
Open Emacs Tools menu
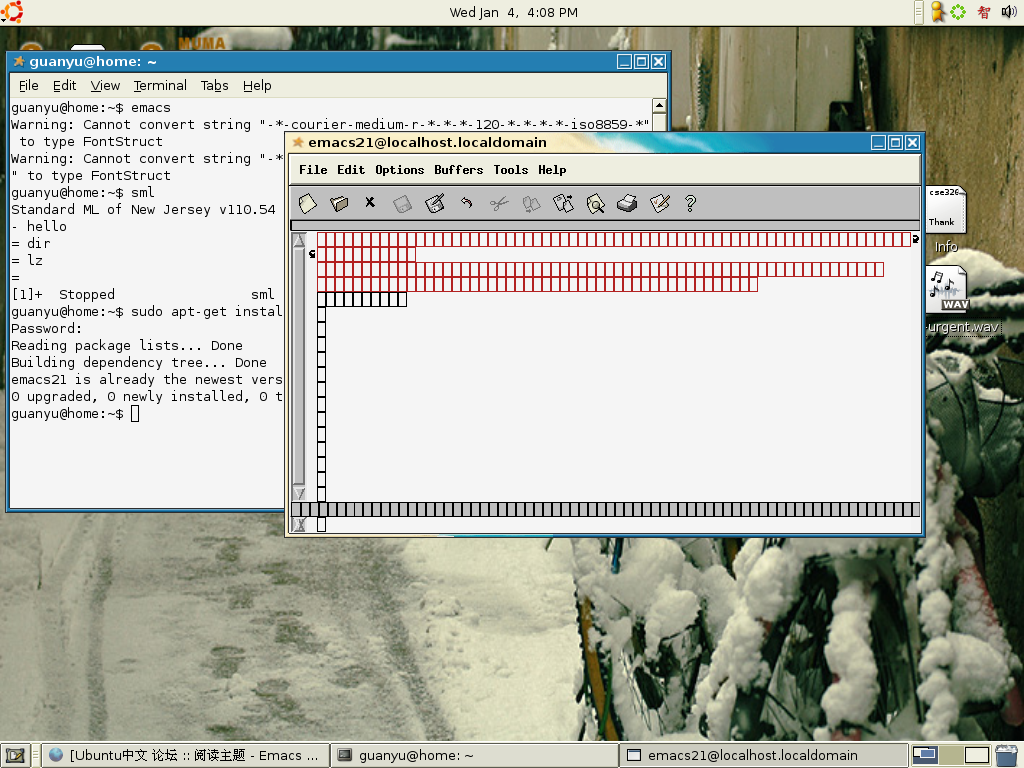tap(511, 170)
